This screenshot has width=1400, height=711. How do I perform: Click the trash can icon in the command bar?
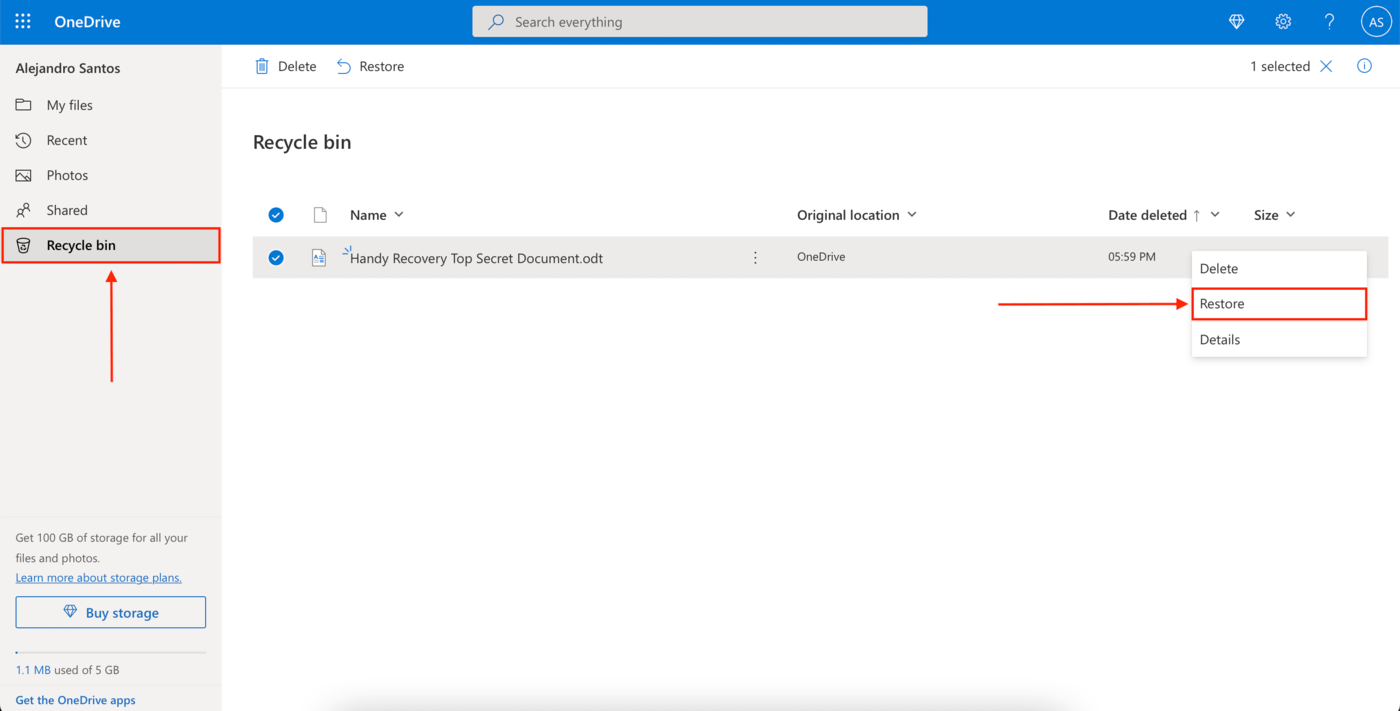tap(262, 66)
